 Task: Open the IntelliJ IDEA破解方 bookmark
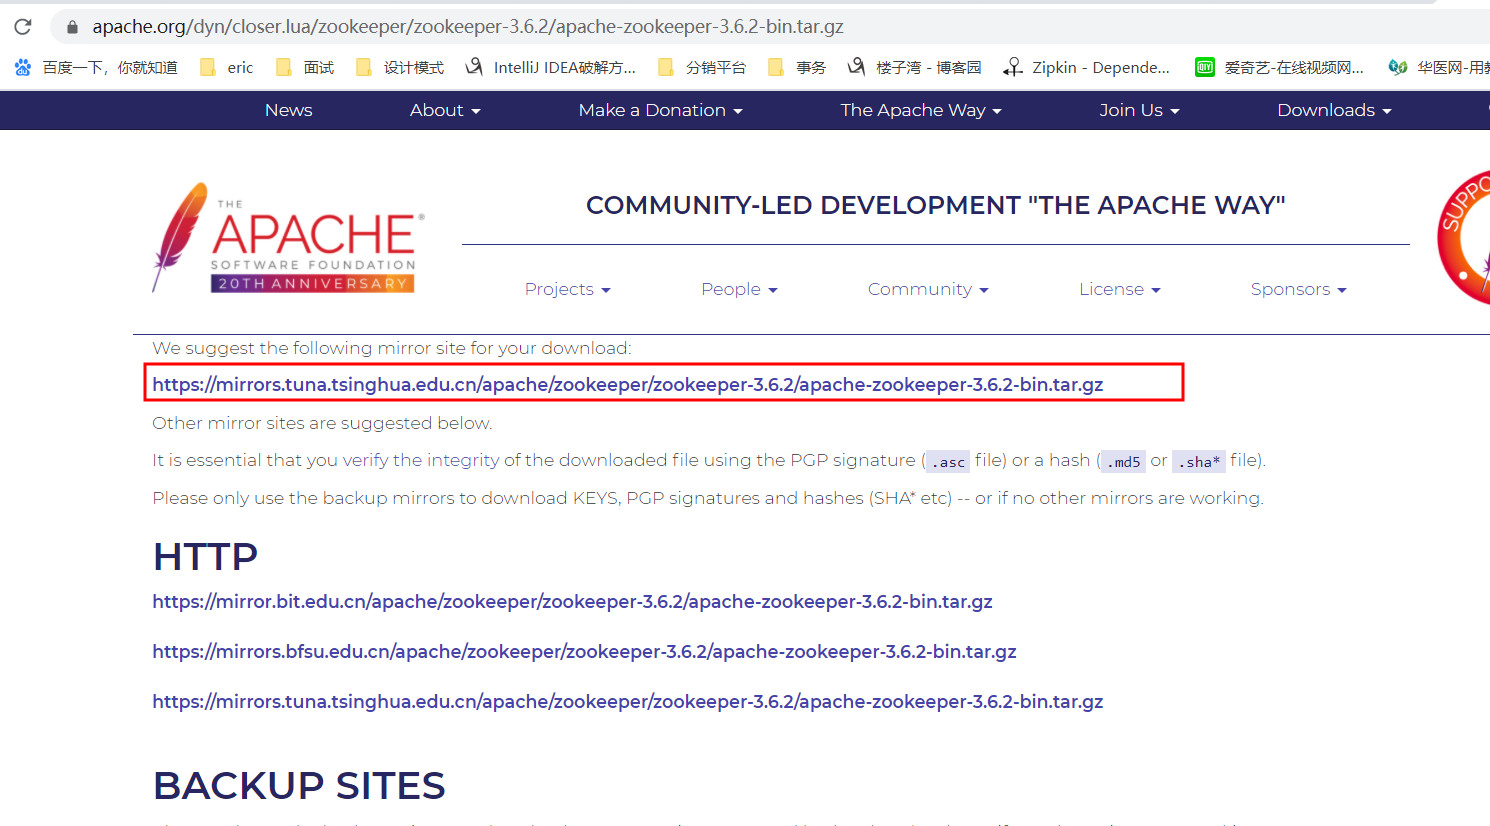tap(551, 67)
